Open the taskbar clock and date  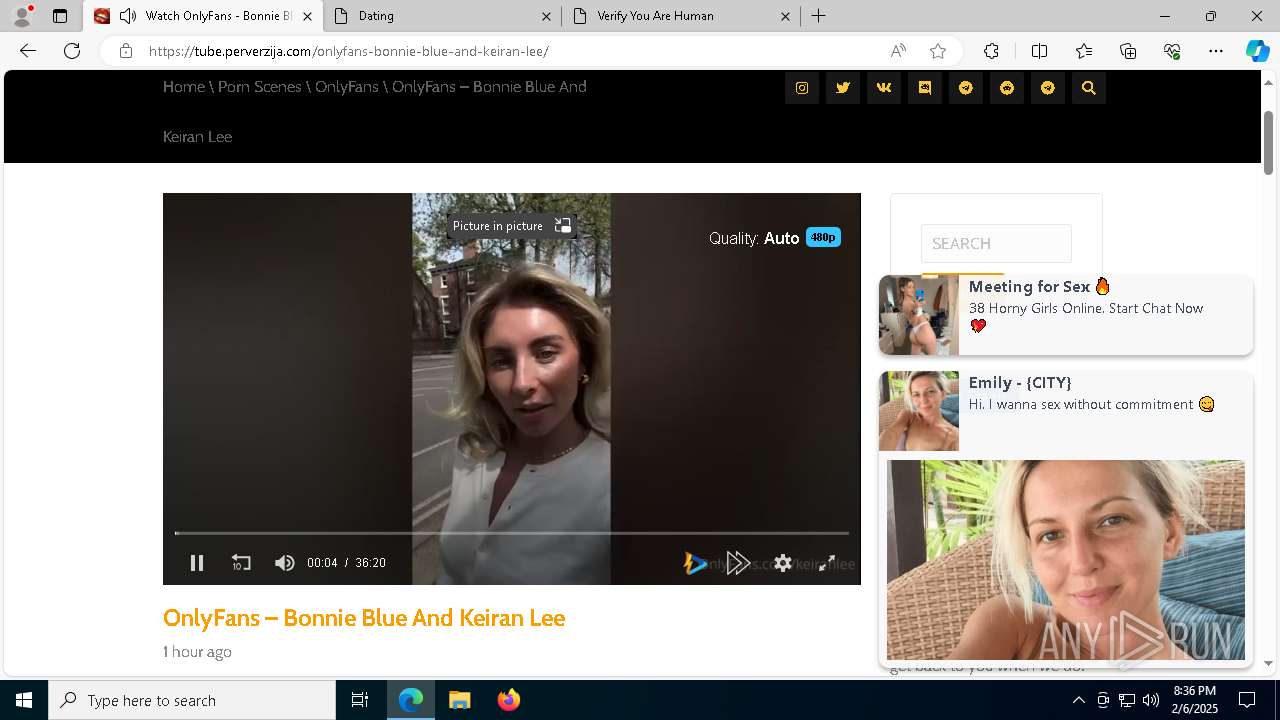click(1194, 700)
